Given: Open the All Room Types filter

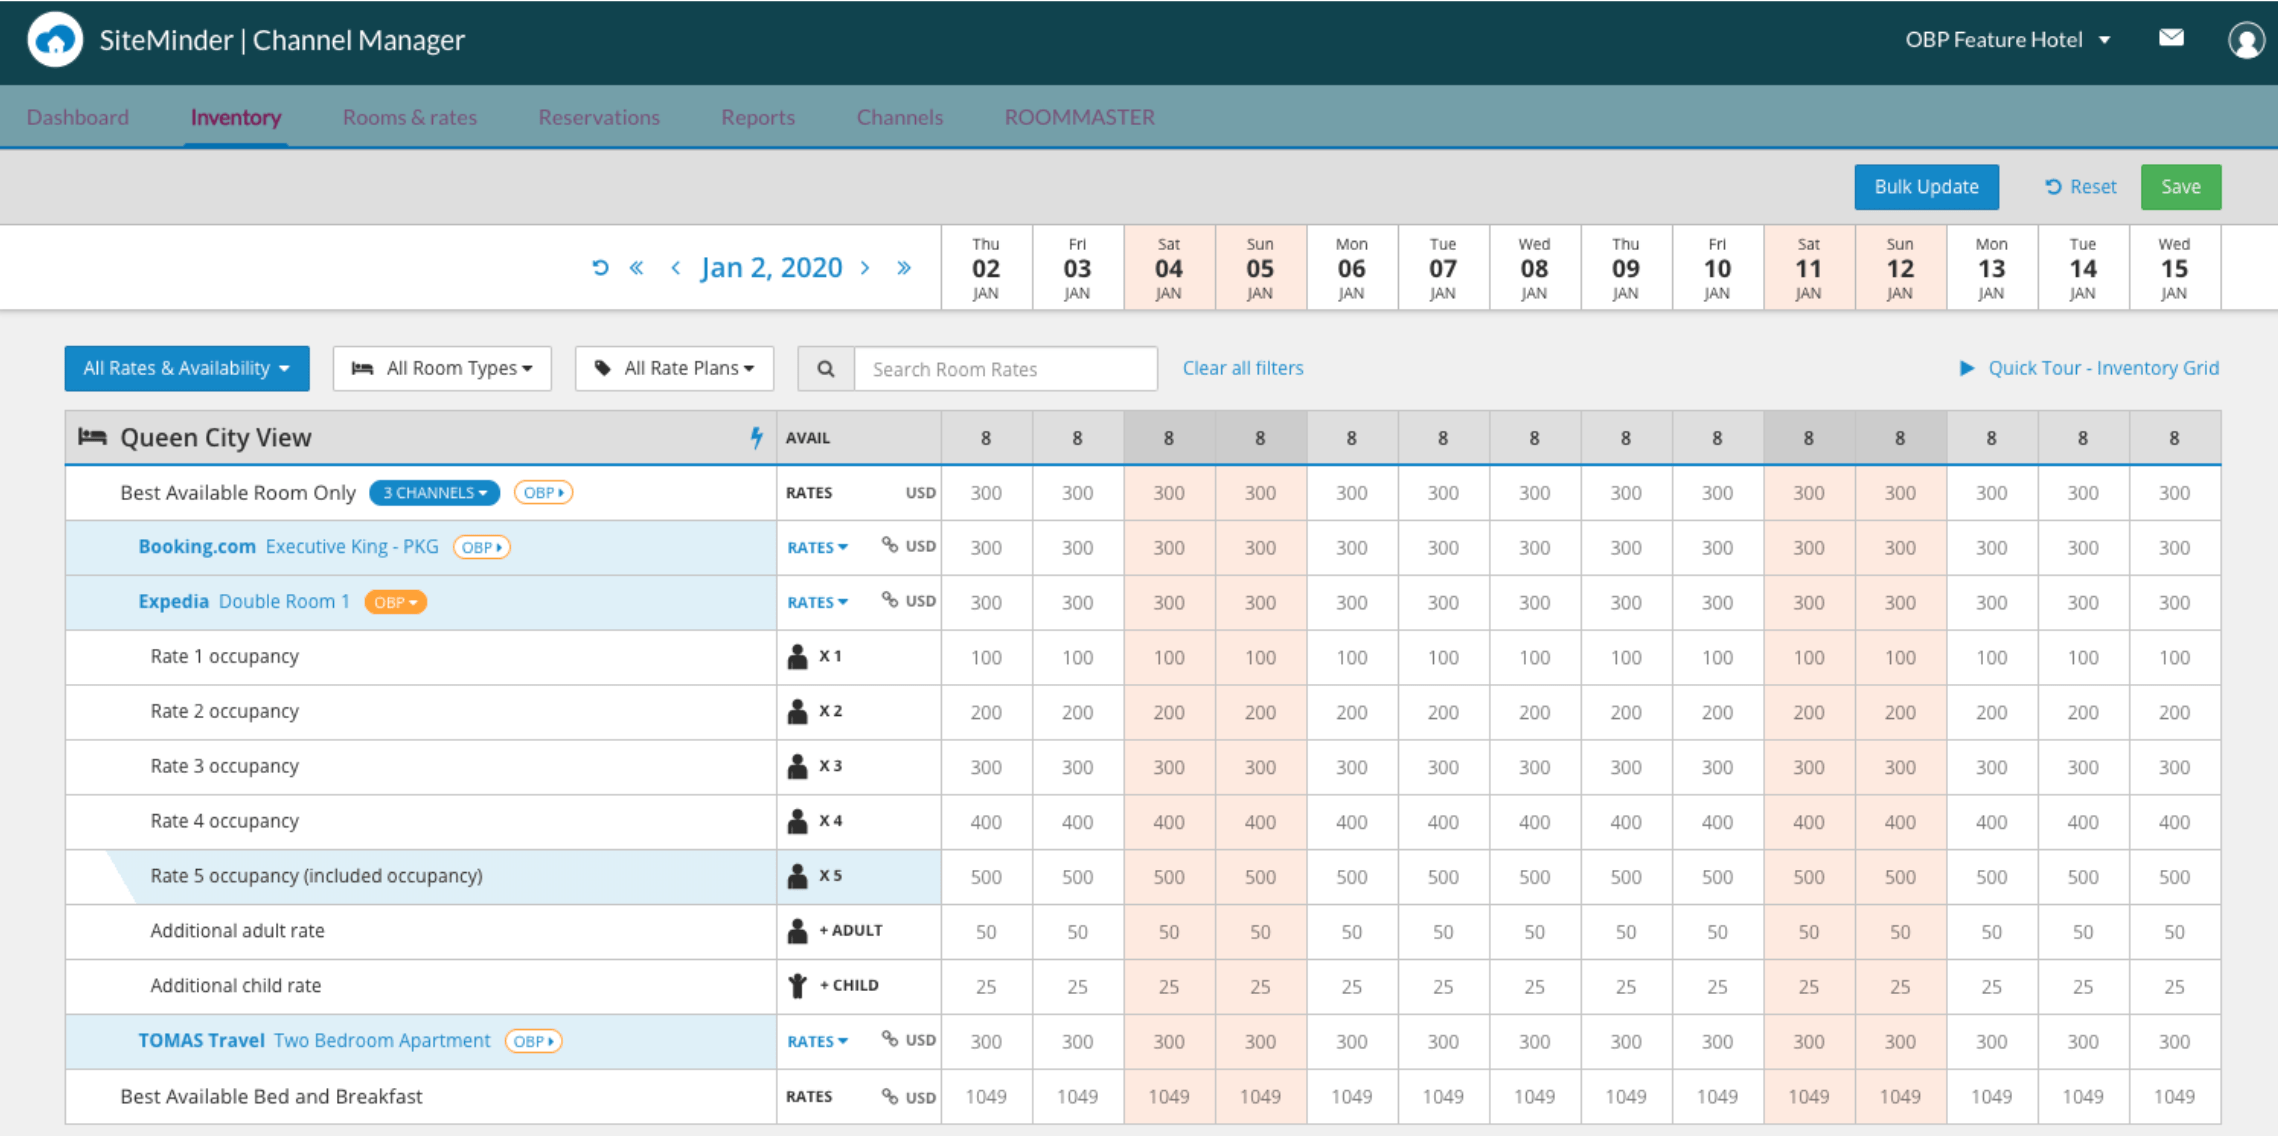Looking at the screenshot, I should tap(442, 369).
